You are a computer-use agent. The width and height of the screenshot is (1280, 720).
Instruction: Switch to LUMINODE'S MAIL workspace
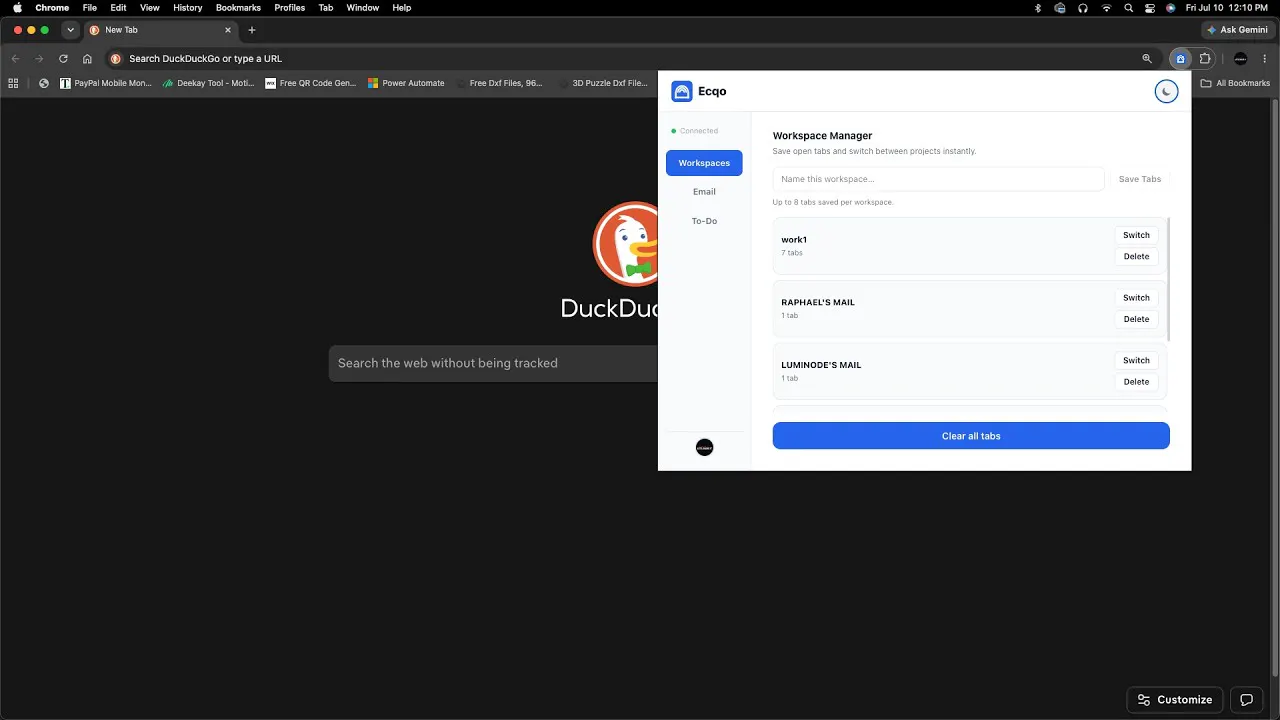[x=1136, y=360]
